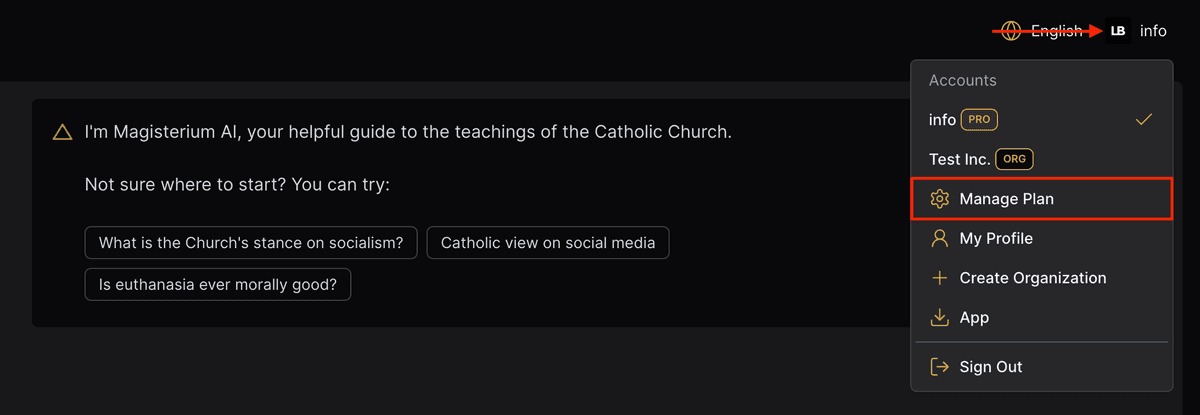Try the Catholic view on social media prompt
Screen dimensions: 1200x415
click(x=548, y=243)
